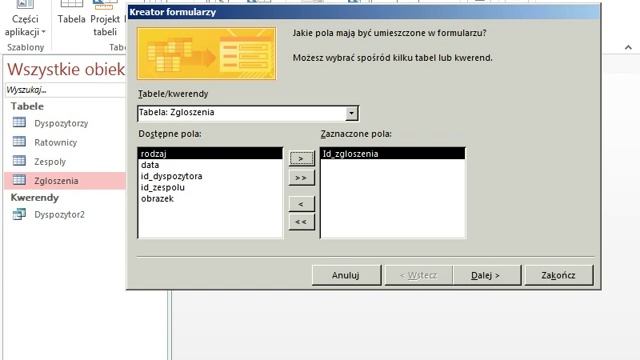Add all fields with the >> button
640x360 pixels.
click(302, 178)
